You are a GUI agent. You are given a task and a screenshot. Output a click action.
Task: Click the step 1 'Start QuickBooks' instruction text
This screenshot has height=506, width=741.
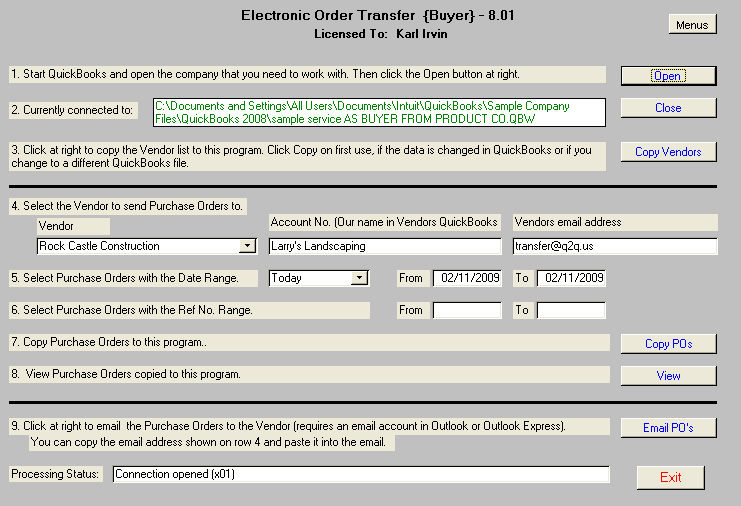(307, 74)
